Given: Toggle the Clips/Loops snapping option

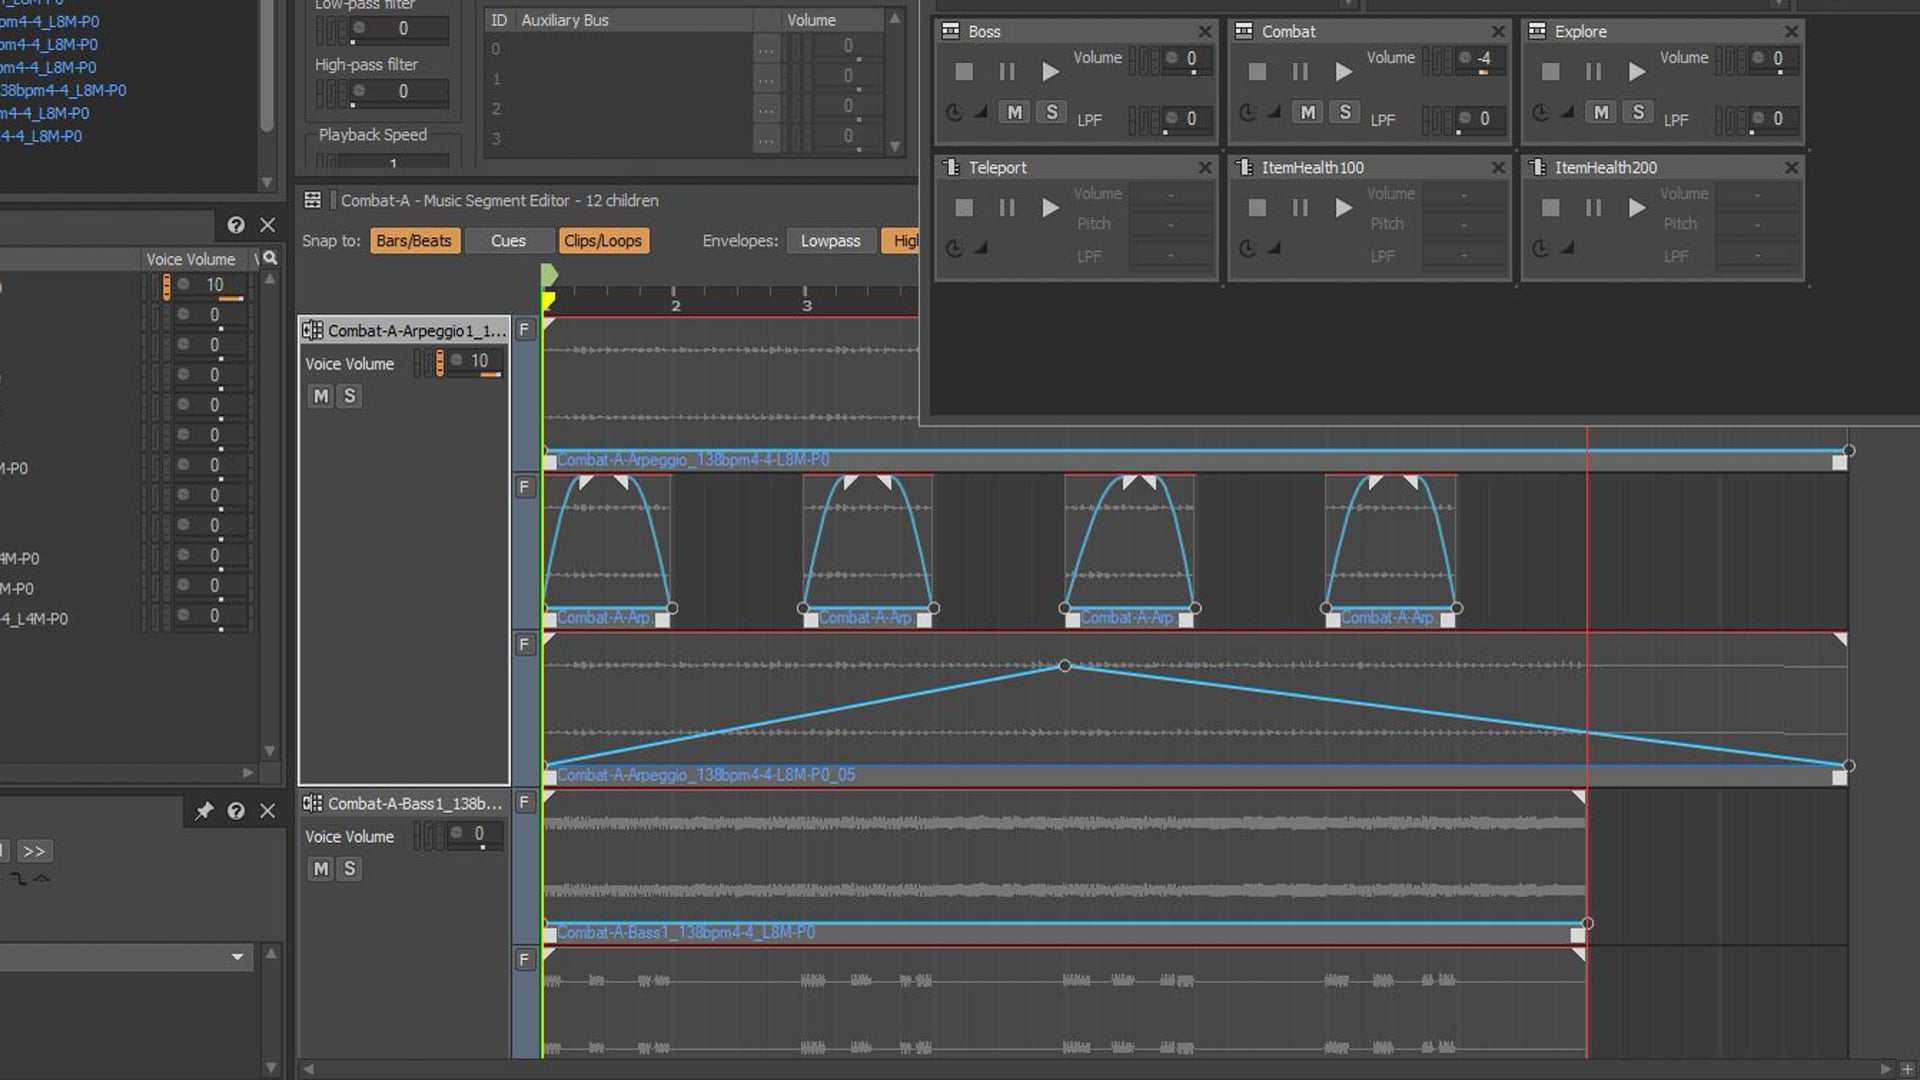Looking at the screenshot, I should point(604,240).
